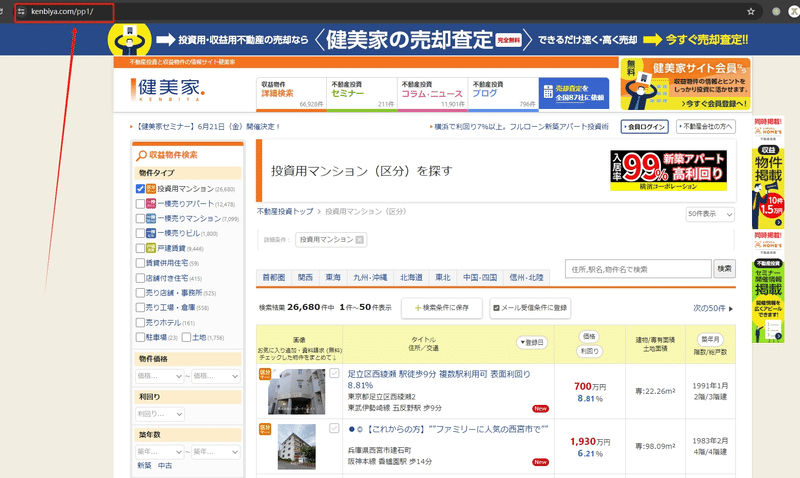Click the calculator icon for 売却査定
The height and width of the screenshot is (478, 800).
tap(548, 92)
